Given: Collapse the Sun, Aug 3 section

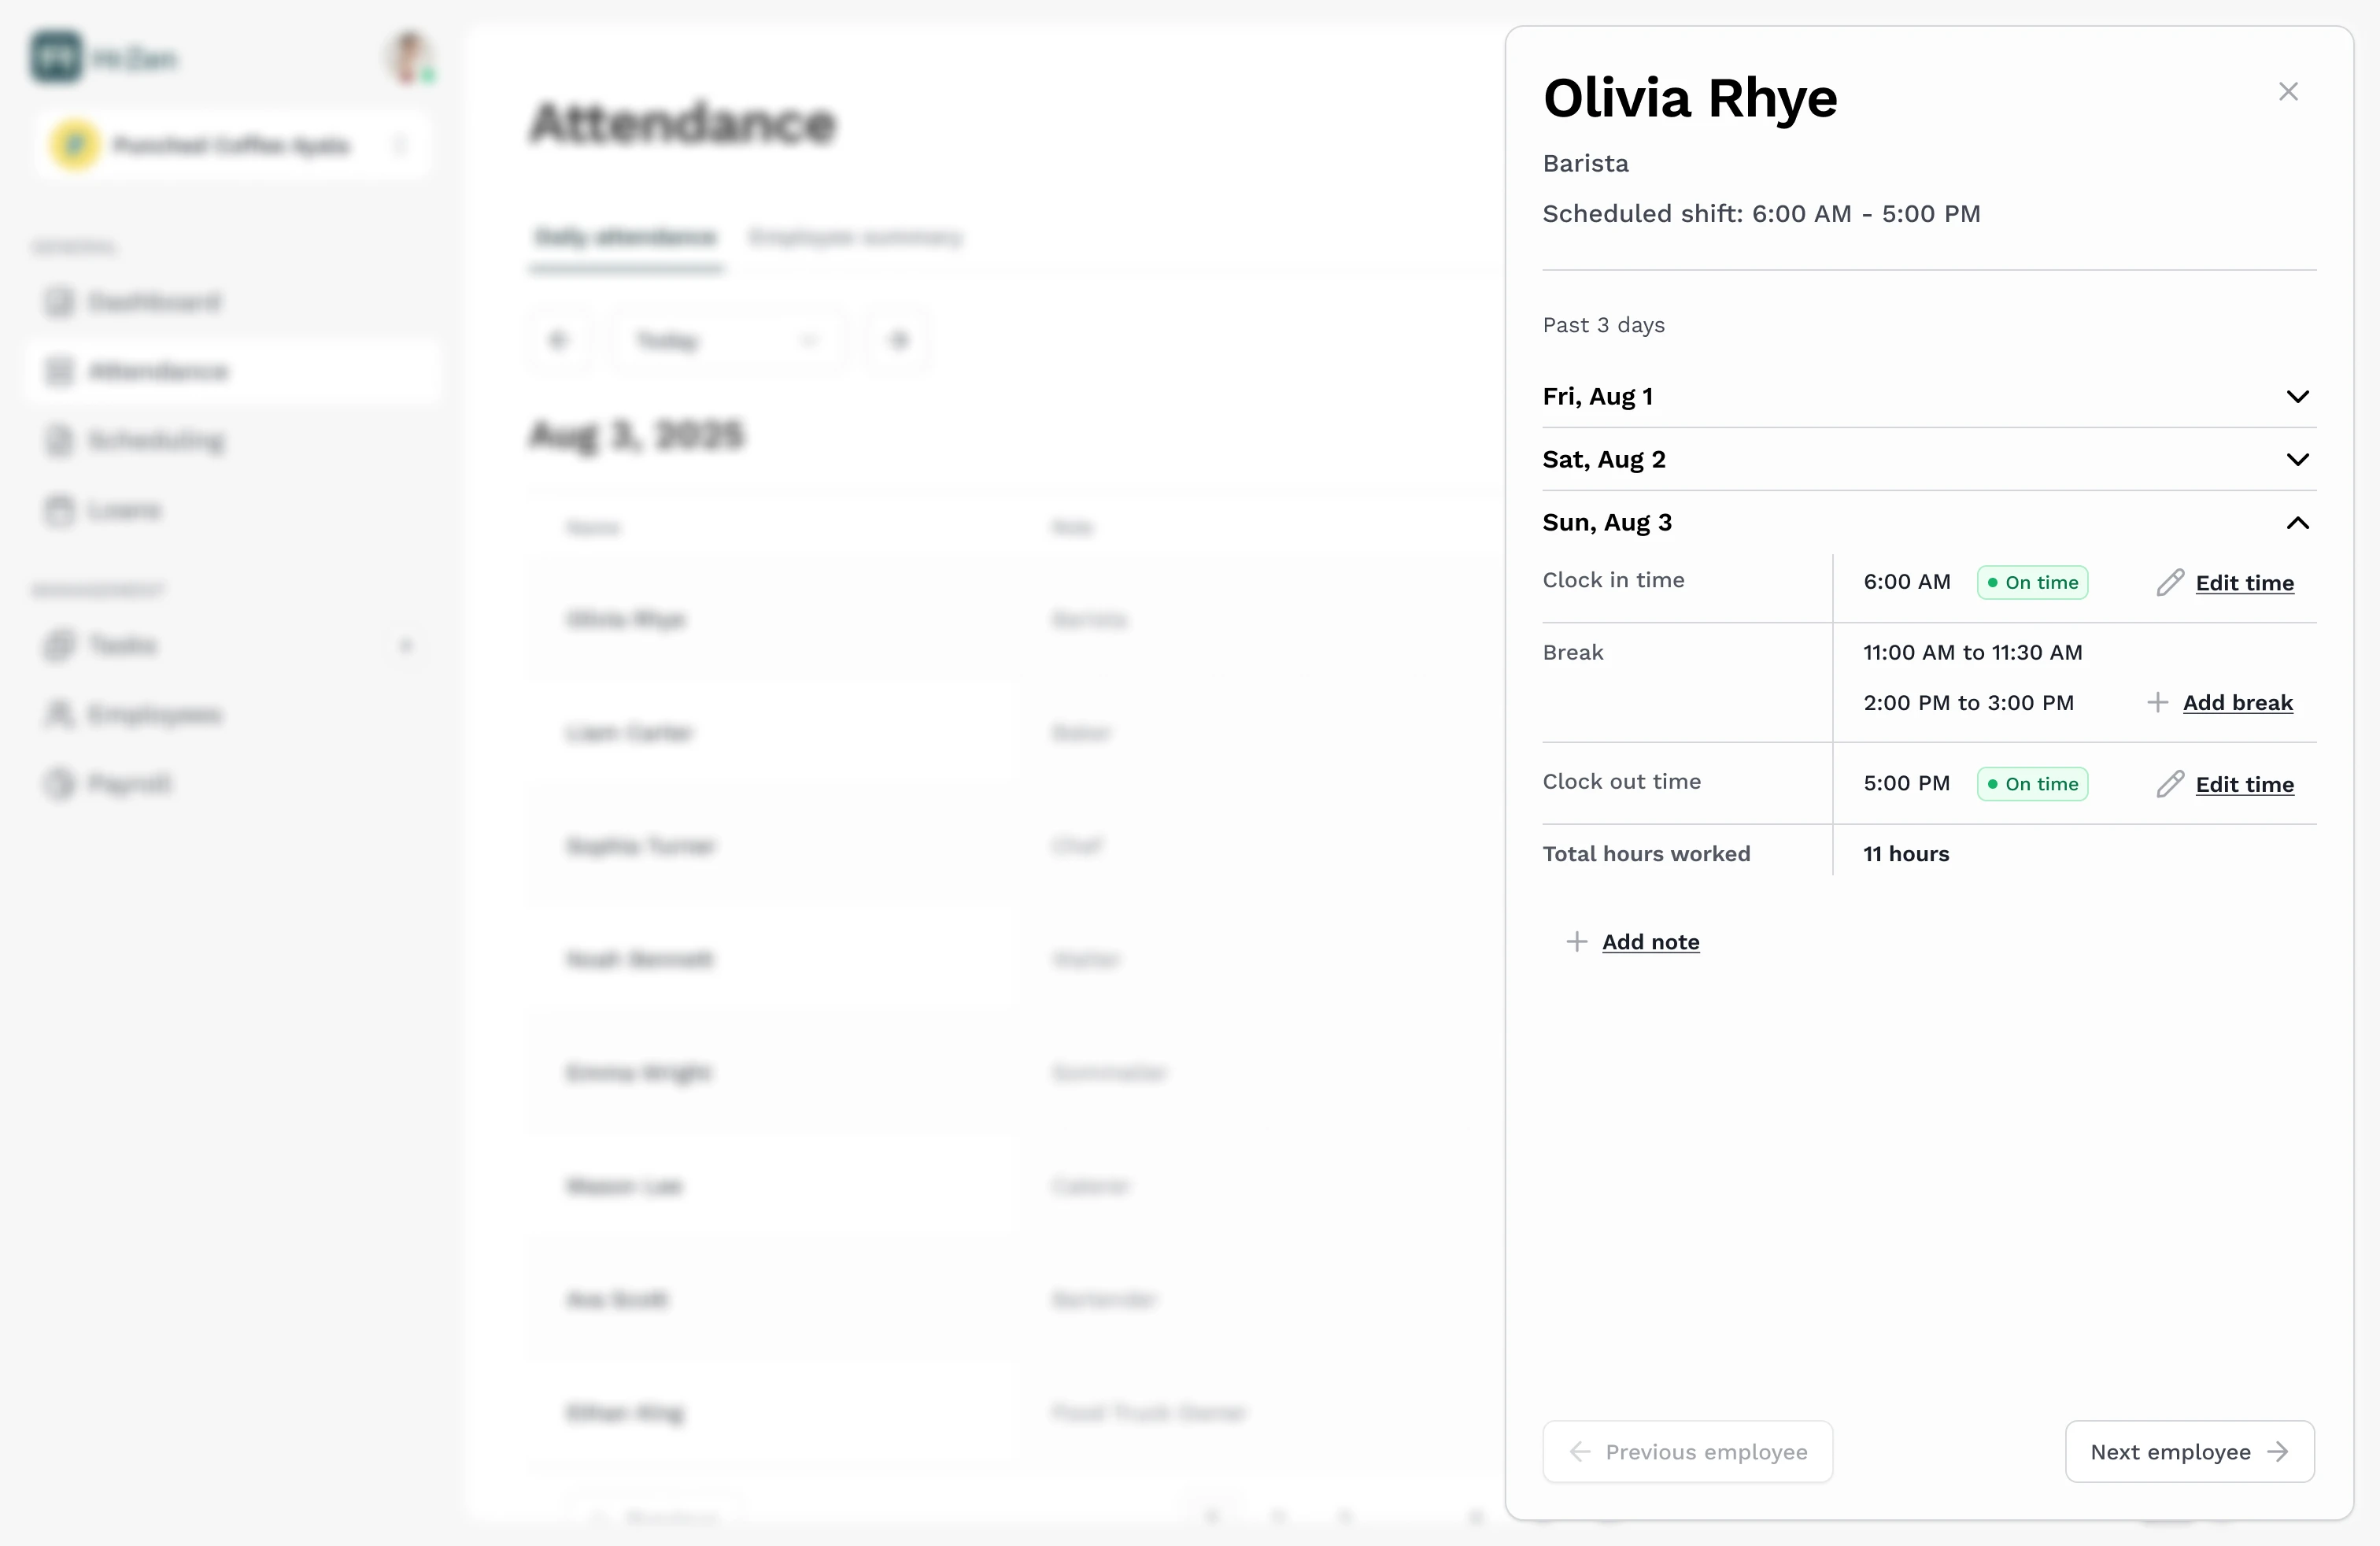Looking at the screenshot, I should click(2297, 523).
